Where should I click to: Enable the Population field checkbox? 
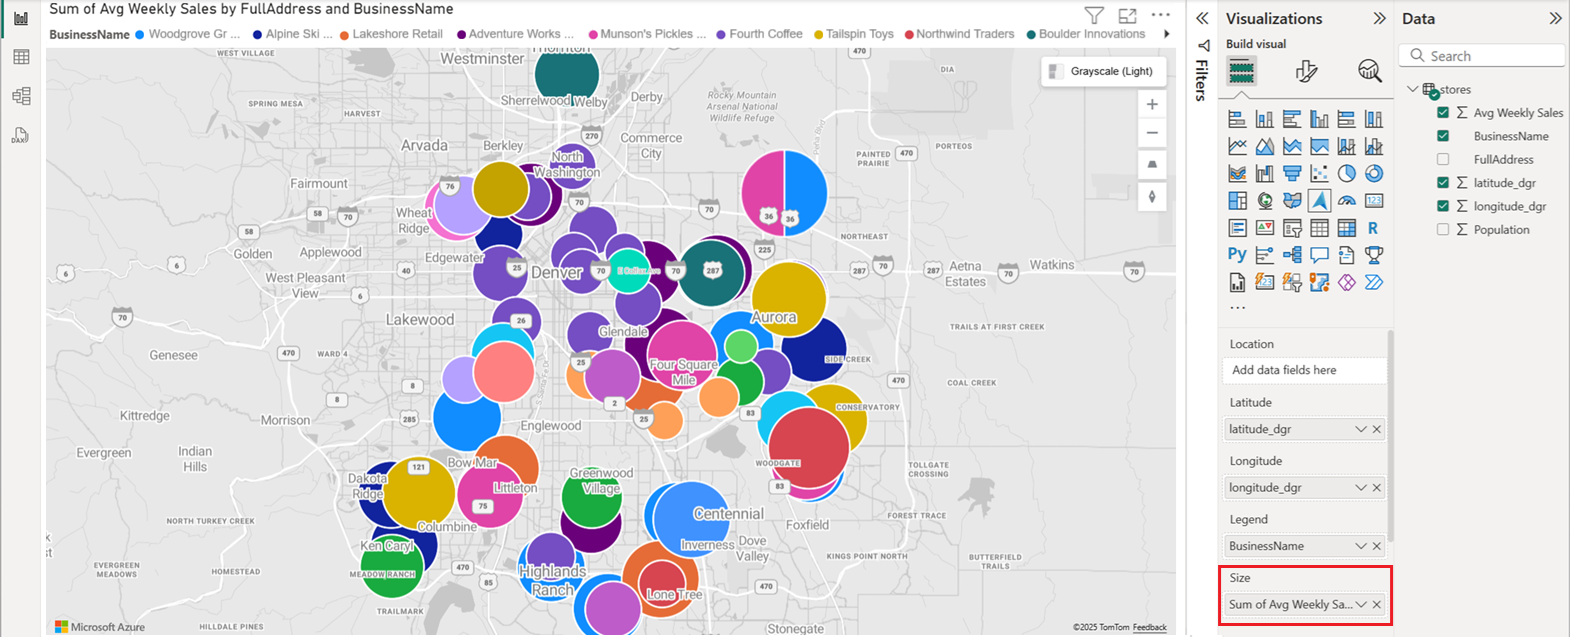coord(1442,229)
